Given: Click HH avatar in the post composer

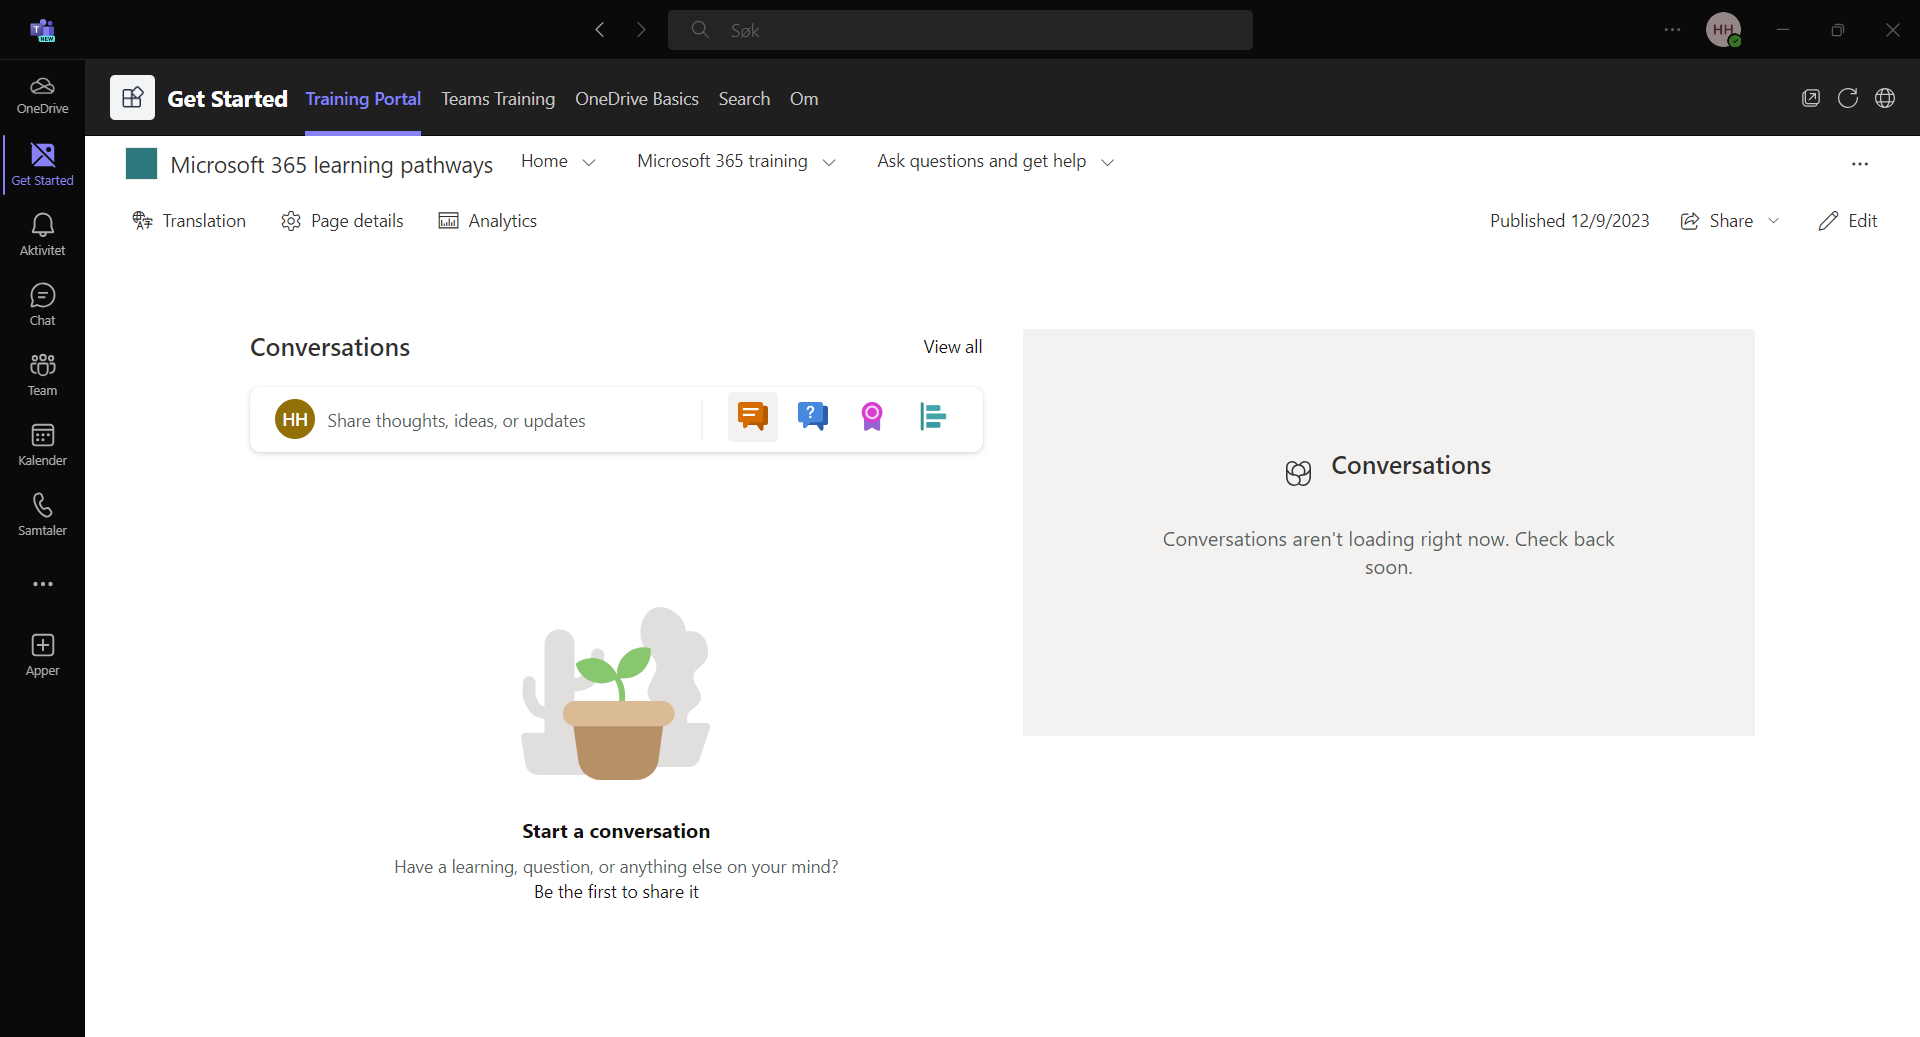Looking at the screenshot, I should click(x=295, y=420).
